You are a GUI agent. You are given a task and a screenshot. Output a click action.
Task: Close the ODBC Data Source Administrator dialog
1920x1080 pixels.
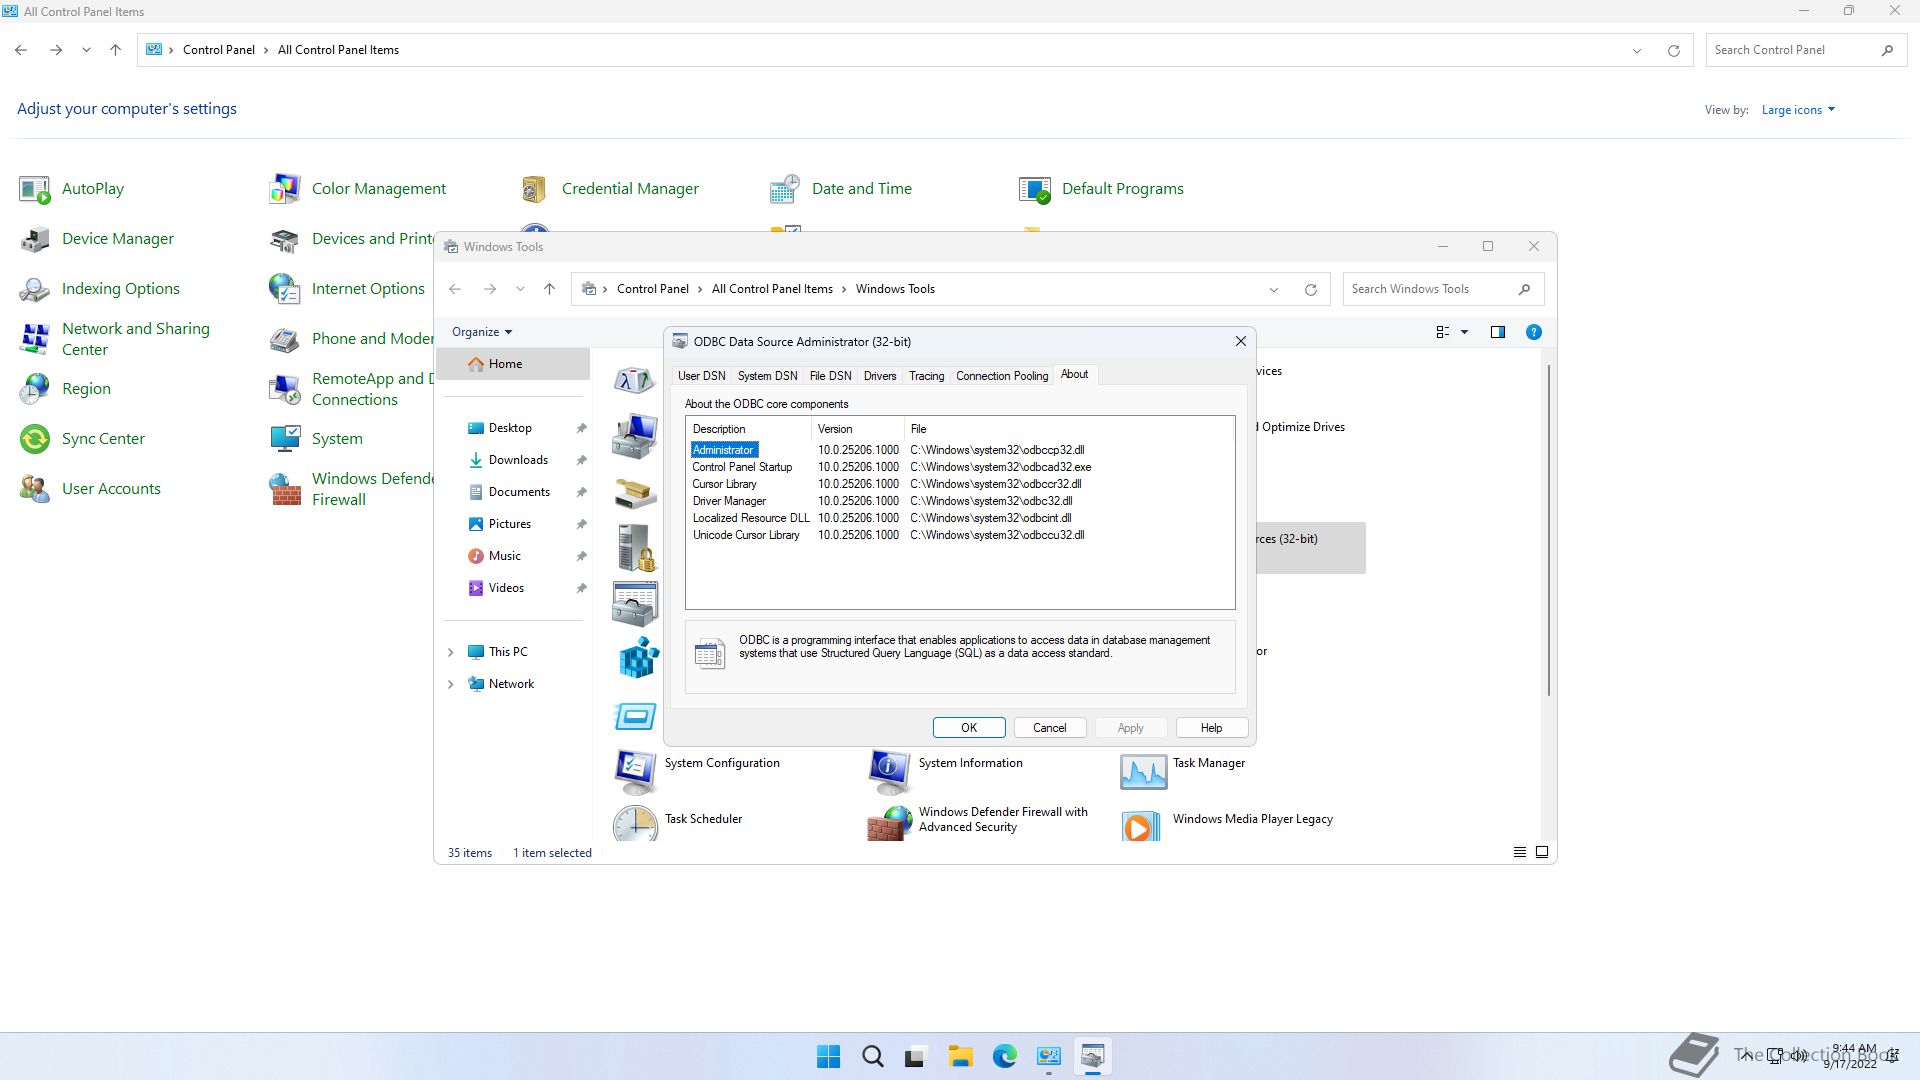click(x=1240, y=341)
